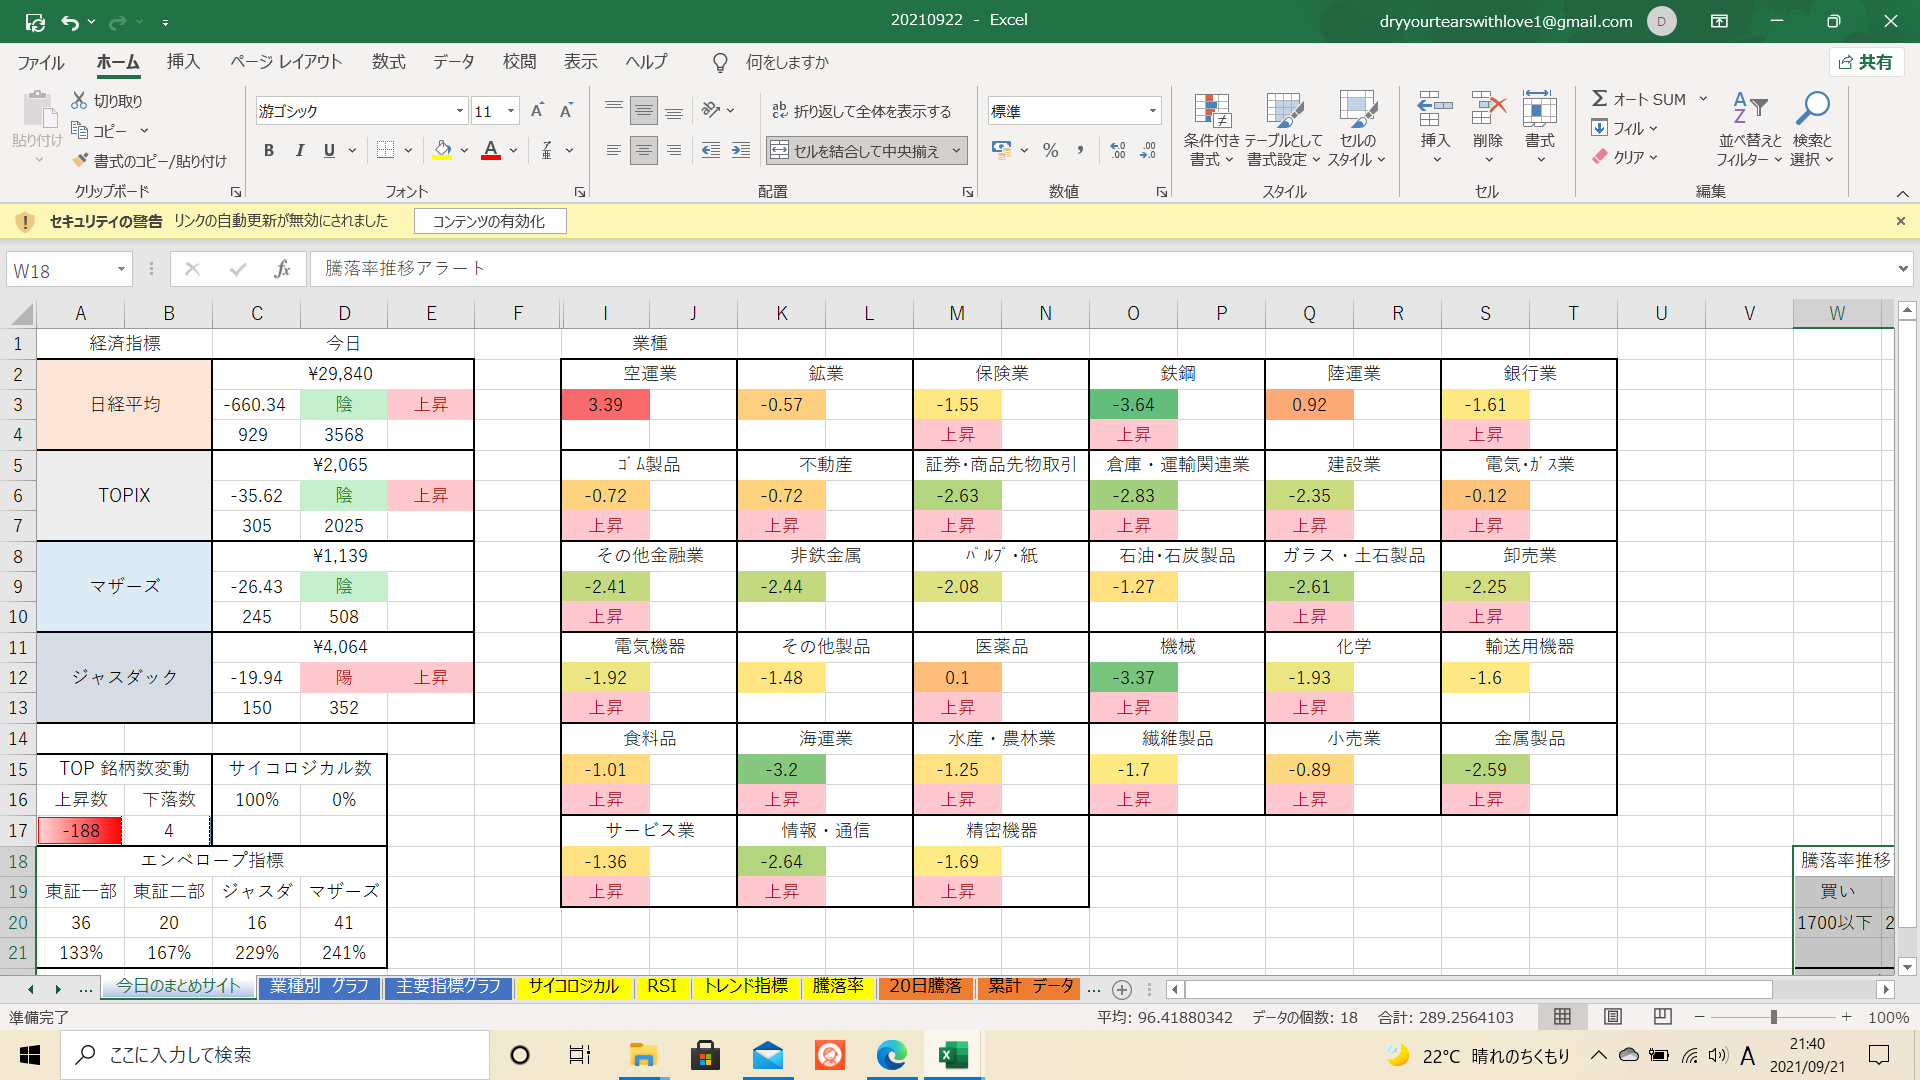The image size is (1920, 1080).
Task: Open the font name dropdown
Action: click(459, 111)
